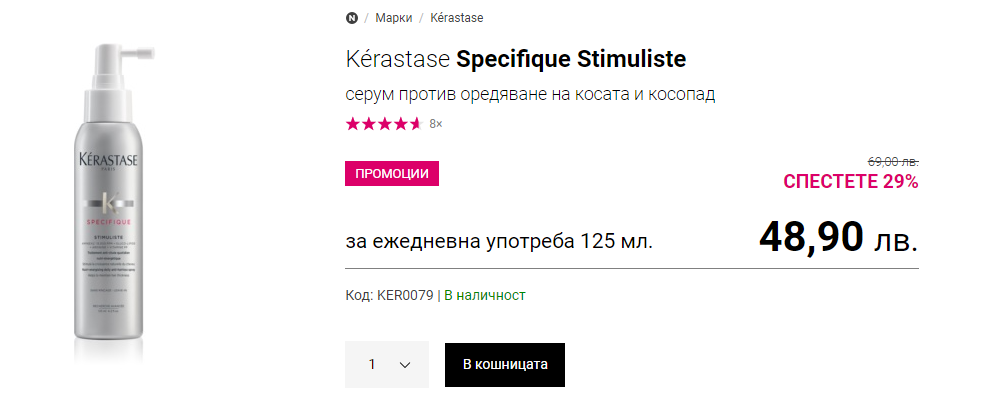The image size is (985, 418).
Task: Go to the Kérastase breadcrumb page
Action: 457,18
